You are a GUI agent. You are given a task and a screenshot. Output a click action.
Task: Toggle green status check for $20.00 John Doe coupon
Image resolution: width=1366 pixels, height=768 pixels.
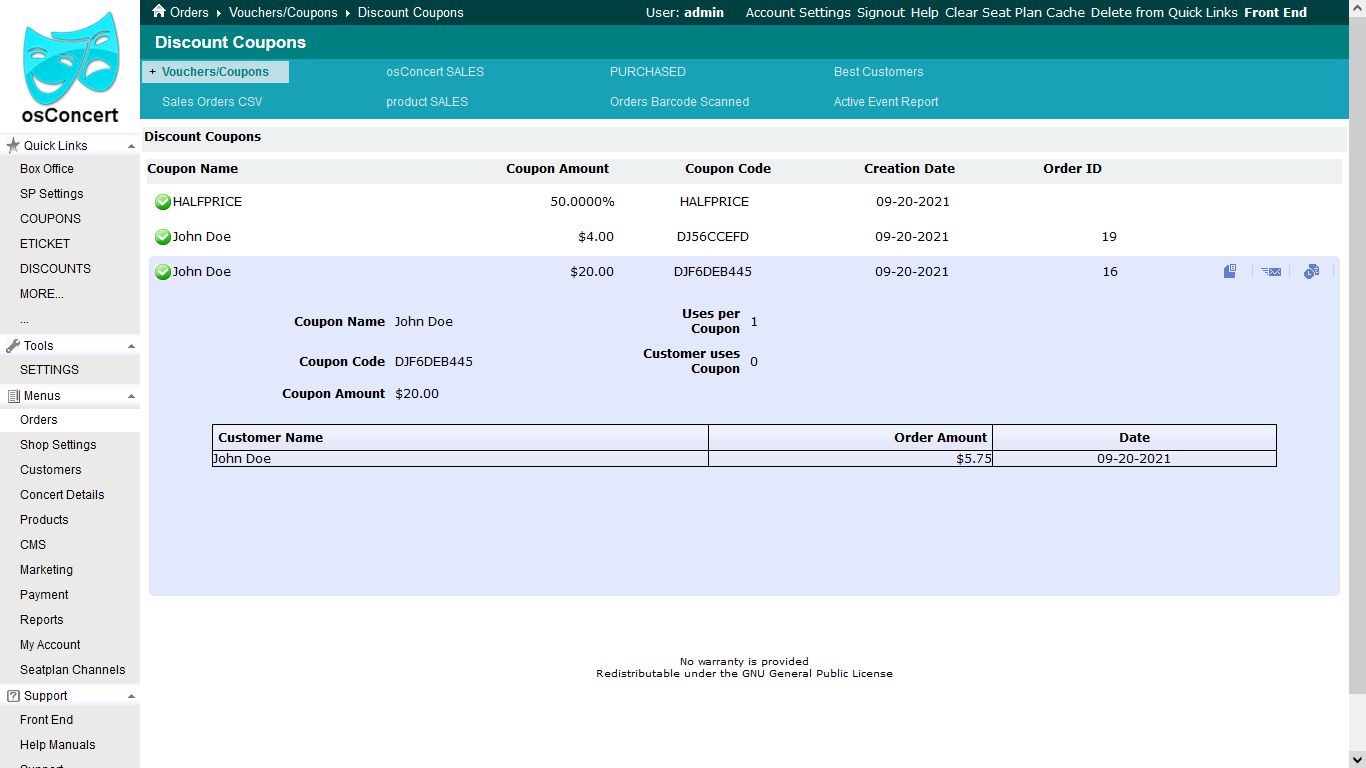click(163, 272)
